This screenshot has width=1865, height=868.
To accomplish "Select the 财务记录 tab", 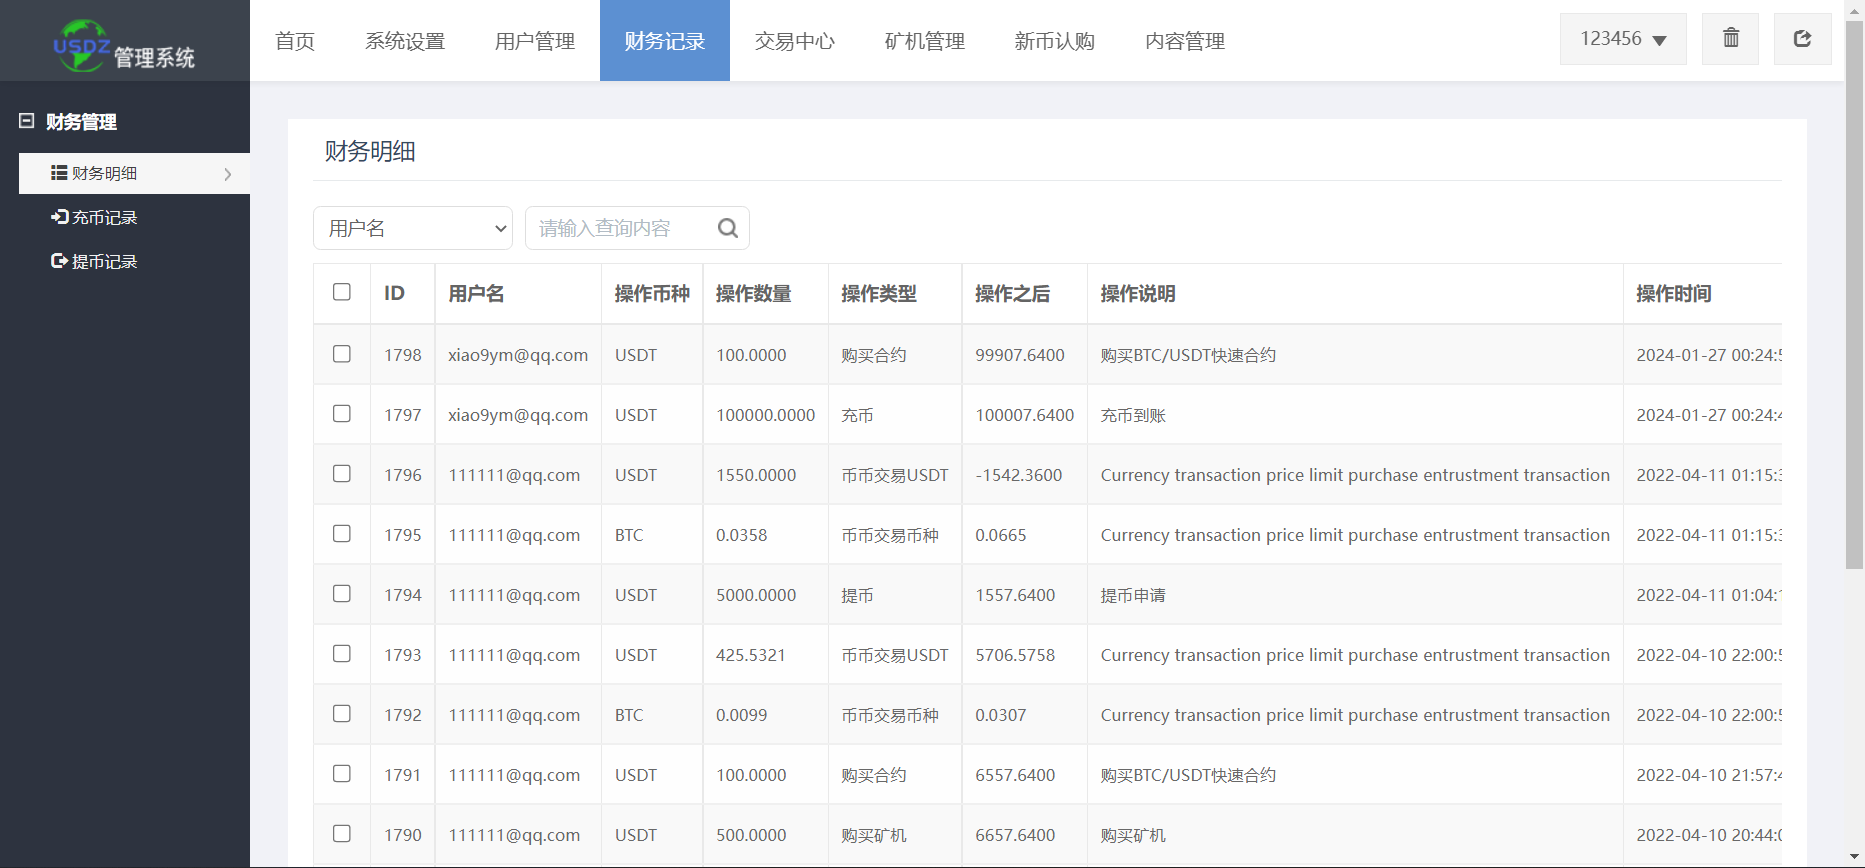I will click(x=665, y=41).
